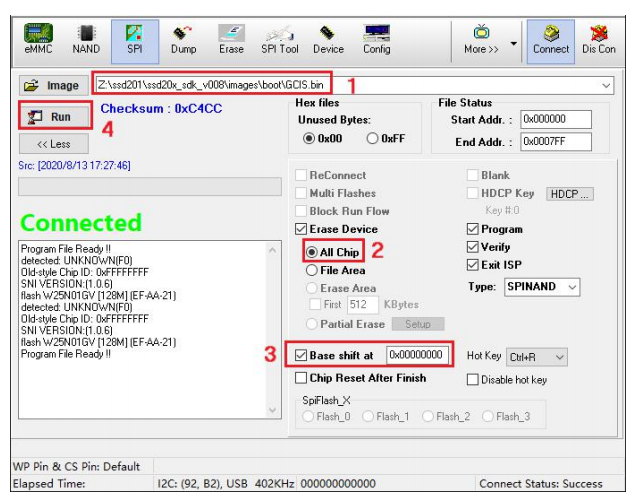Open the HDCP ... button
Image resolution: width=634 pixels, height=501 pixels.
(570, 194)
